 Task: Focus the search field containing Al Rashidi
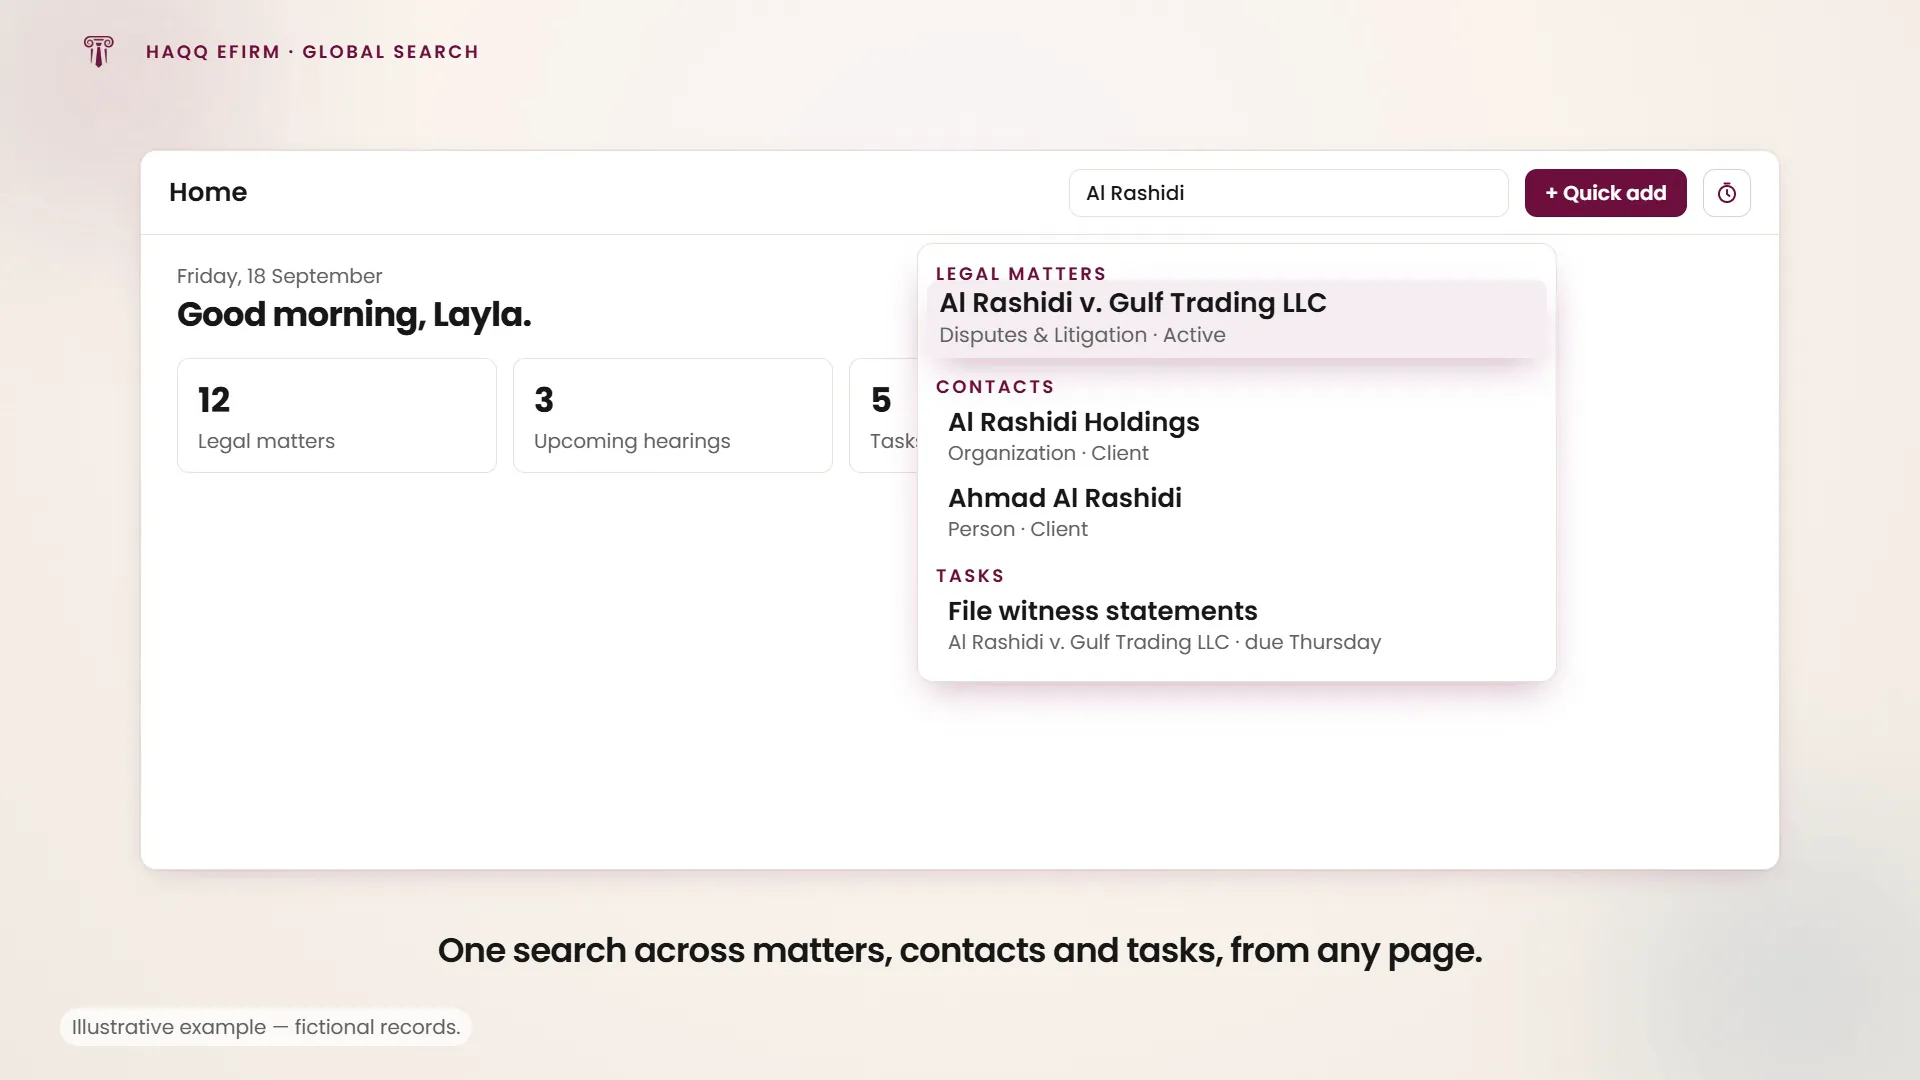tap(1288, 193)
